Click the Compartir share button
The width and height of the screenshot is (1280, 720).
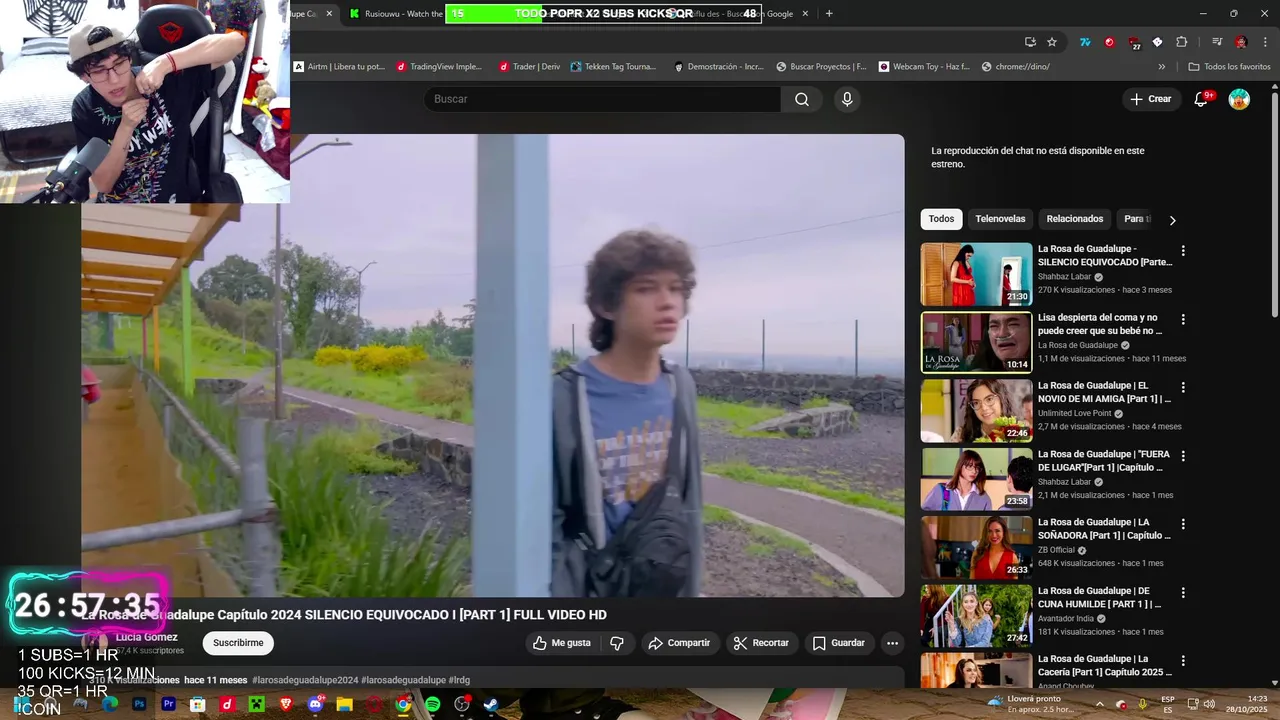click(x=679, y=643)
